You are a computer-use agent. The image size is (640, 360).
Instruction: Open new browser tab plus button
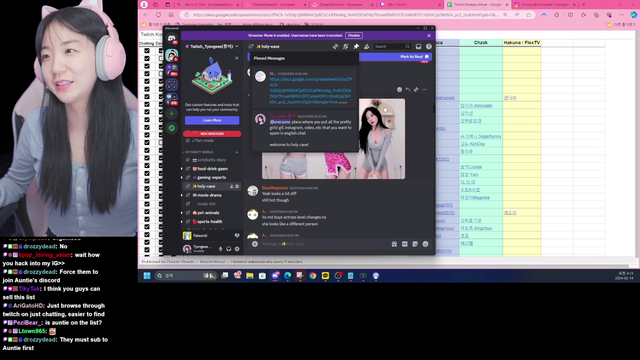tap(584, 4)
